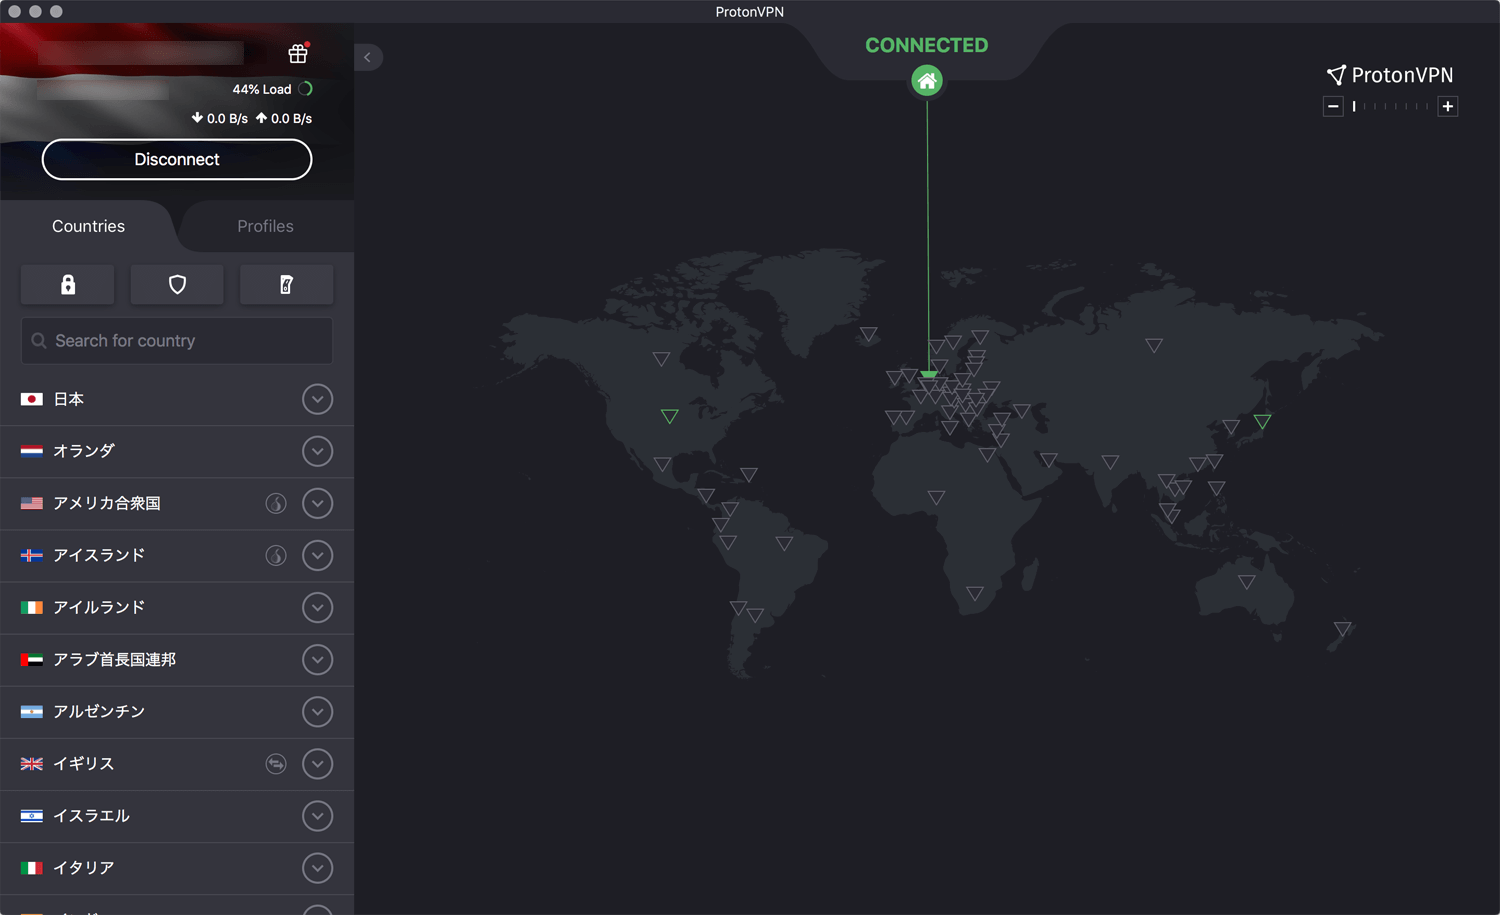This screenshot has width=1500, height=915.
Task: Click the Italy flag icon
Action: pos(32,867)
